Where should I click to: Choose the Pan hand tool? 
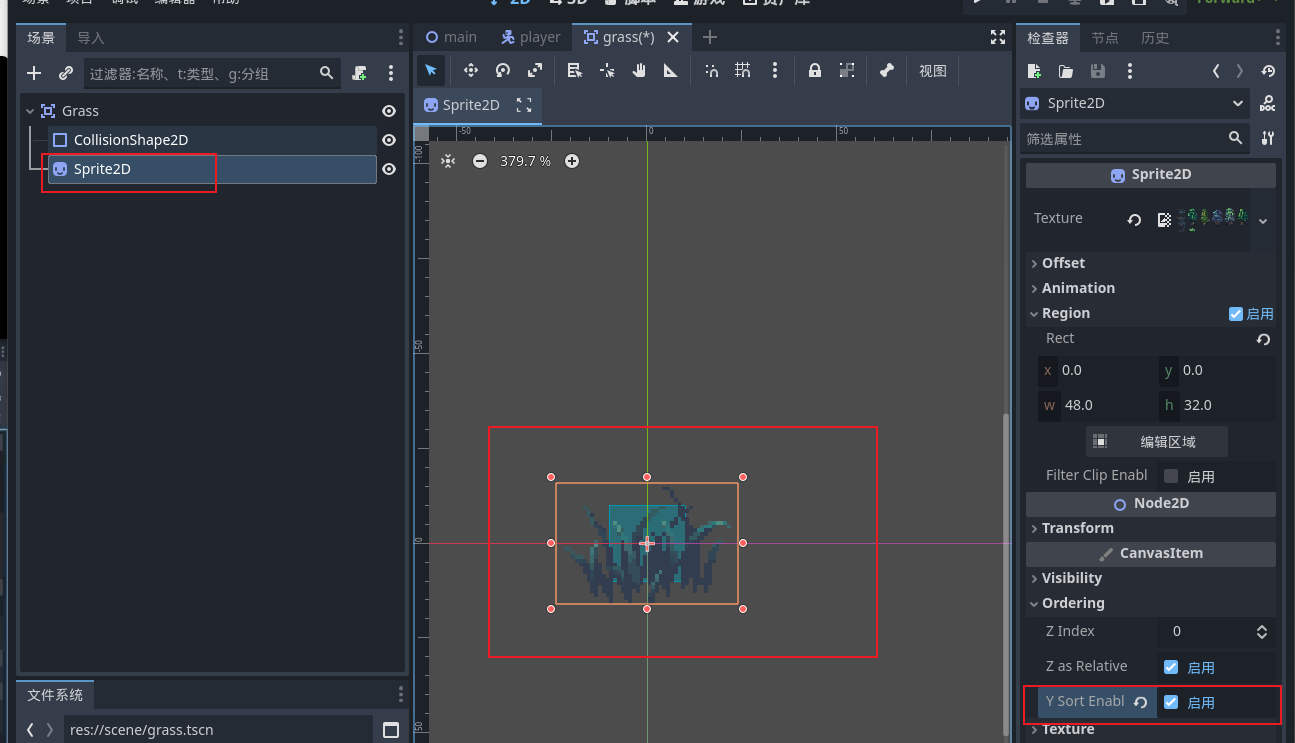tap(639, 70)
